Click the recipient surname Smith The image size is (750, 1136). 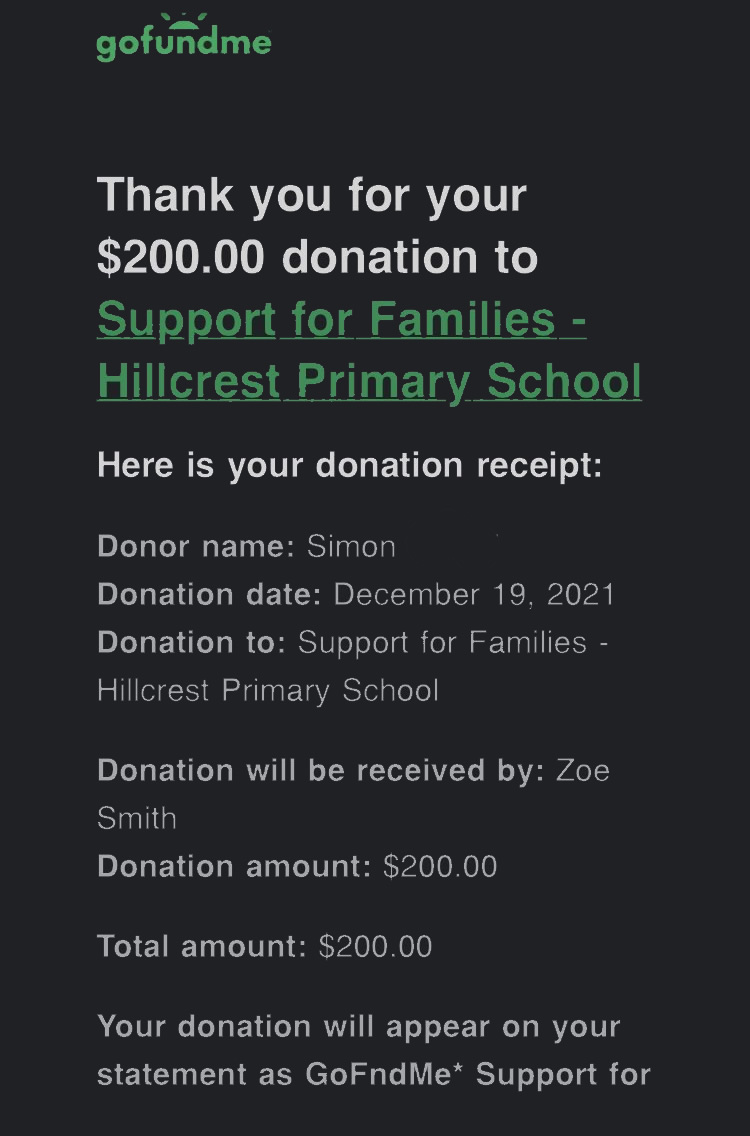pyautogui.click(x=137, y=819)
